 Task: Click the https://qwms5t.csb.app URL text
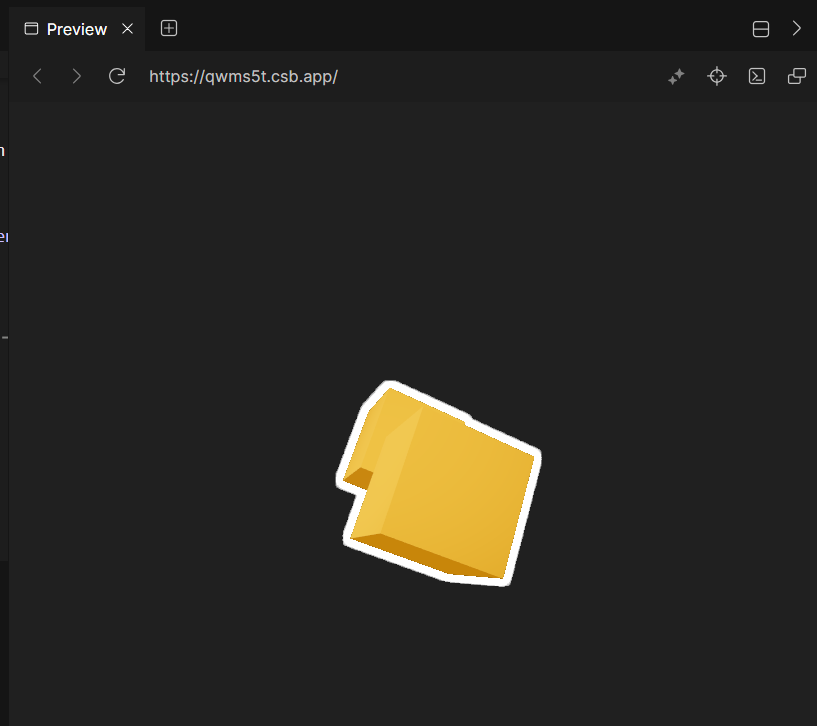[243, 76]
